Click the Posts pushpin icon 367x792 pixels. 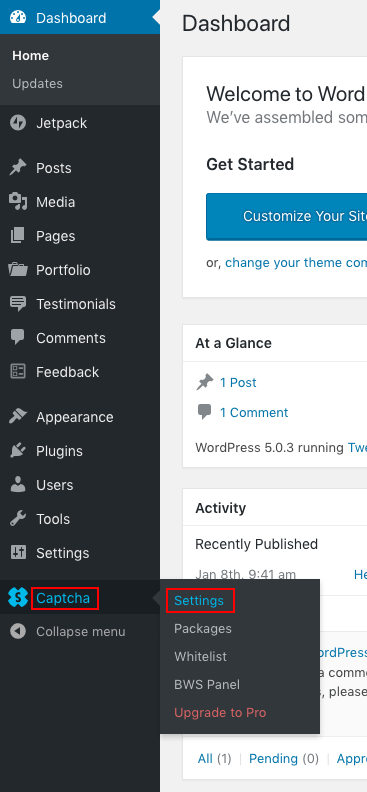pos(18,168)
